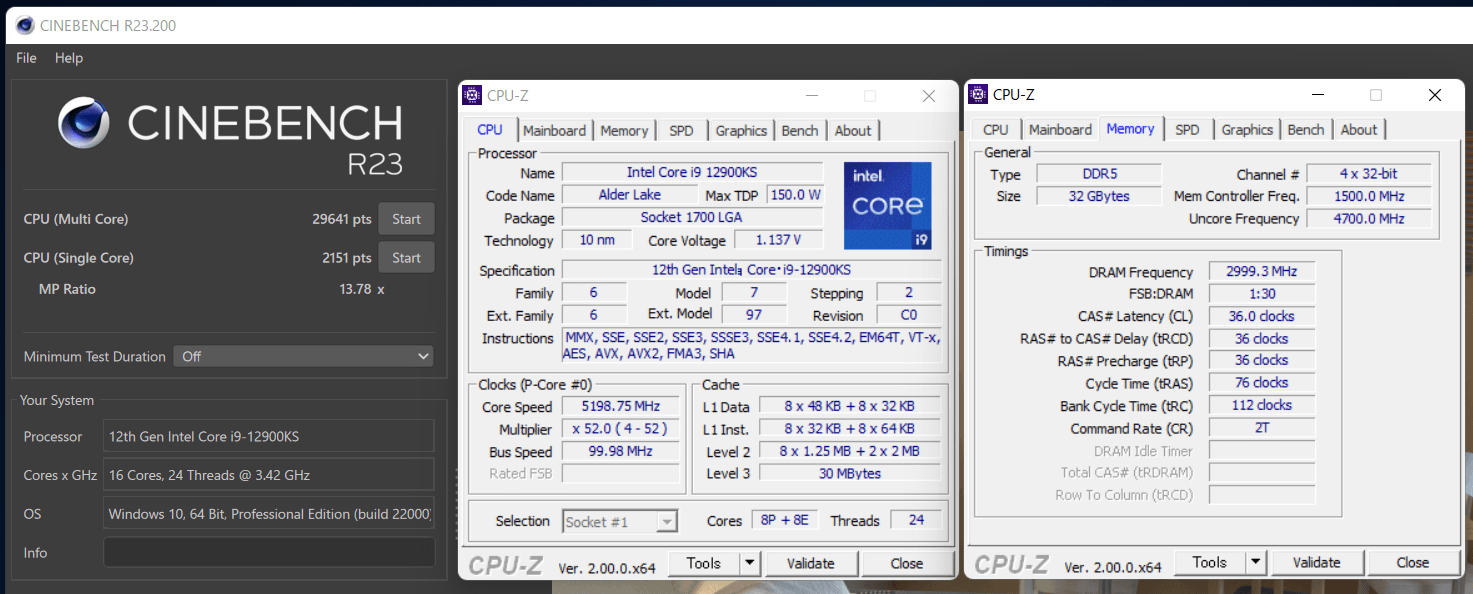Click Tools button in left CPU-Z window
1473x594 pixels.
pos(704,563)
